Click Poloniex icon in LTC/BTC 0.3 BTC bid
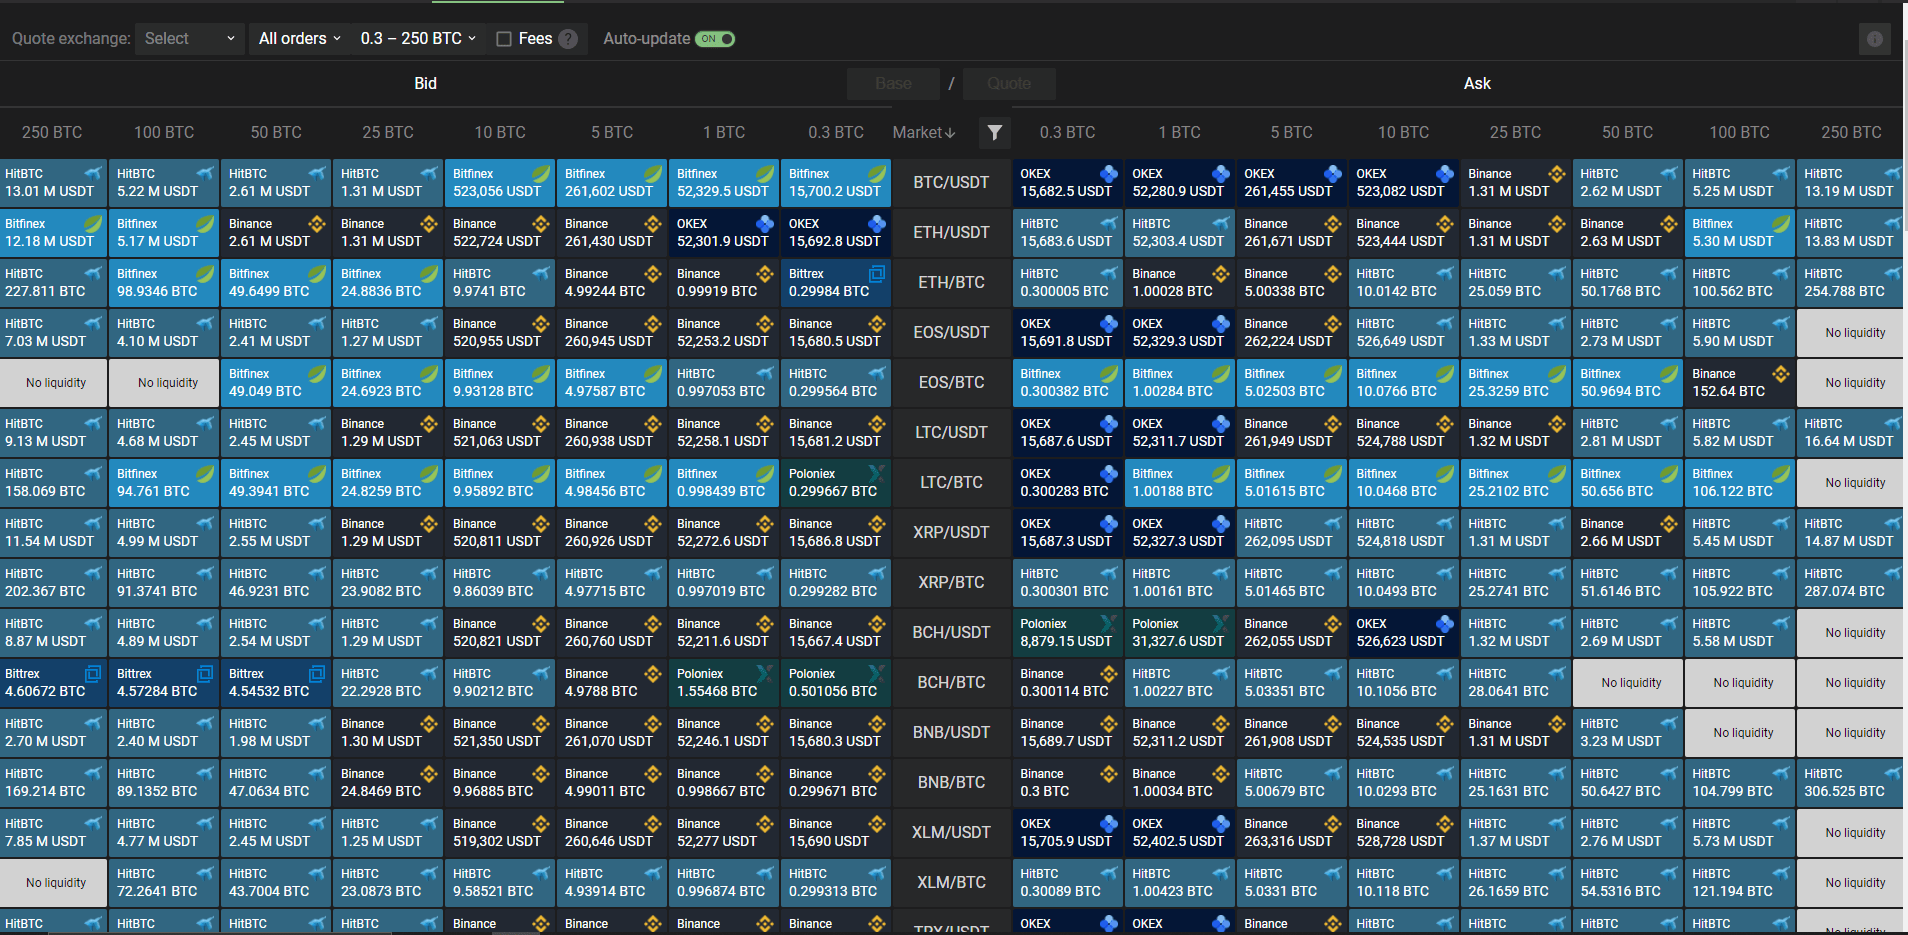The height and width of the screenshot is (935, 1908). (876, 474)
